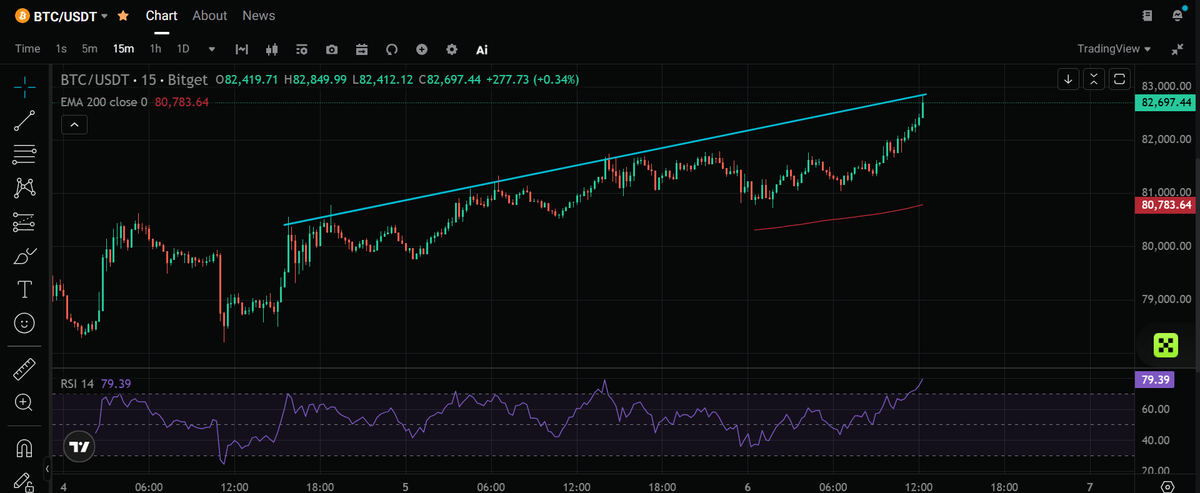
Task: Select the blue trendline on chart
Action: tap(606, 159)
